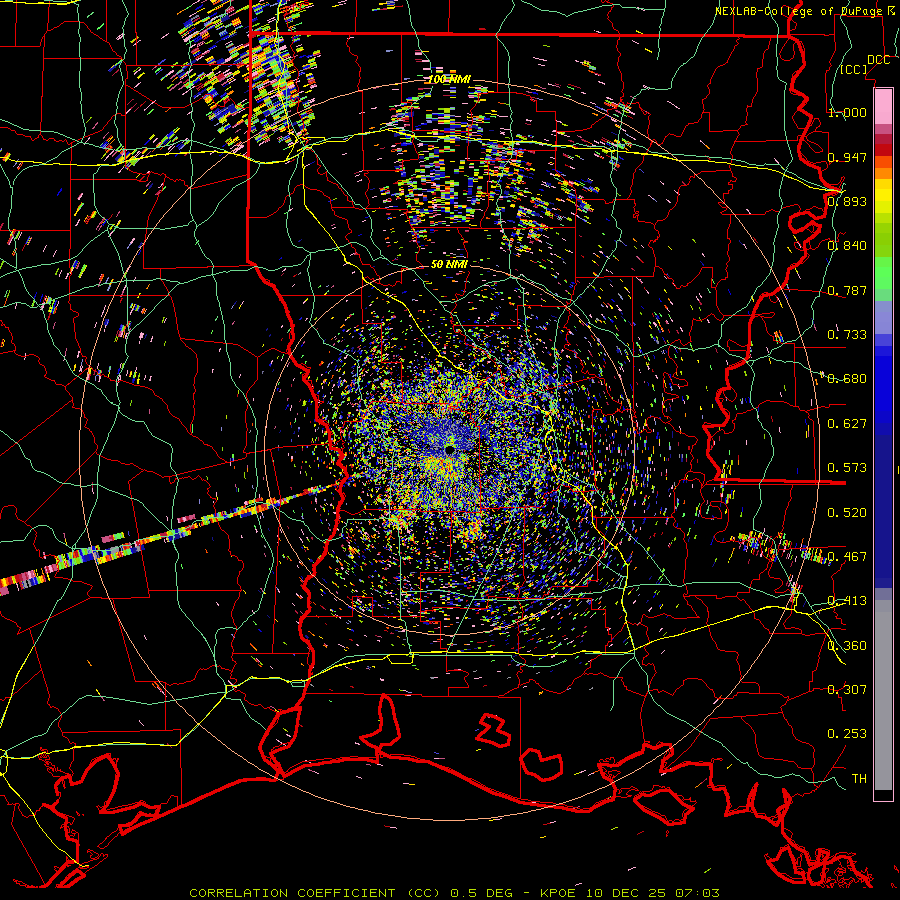900x900 pixels.
Task: Pick the bright green color bar segment
Action: [x=883, y=273]
